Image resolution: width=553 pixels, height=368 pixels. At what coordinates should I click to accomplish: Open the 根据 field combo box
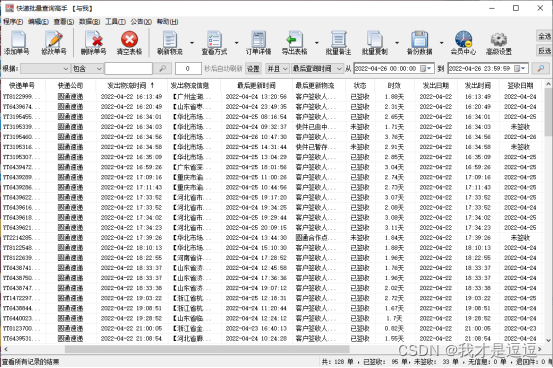(x=45, y=68)
